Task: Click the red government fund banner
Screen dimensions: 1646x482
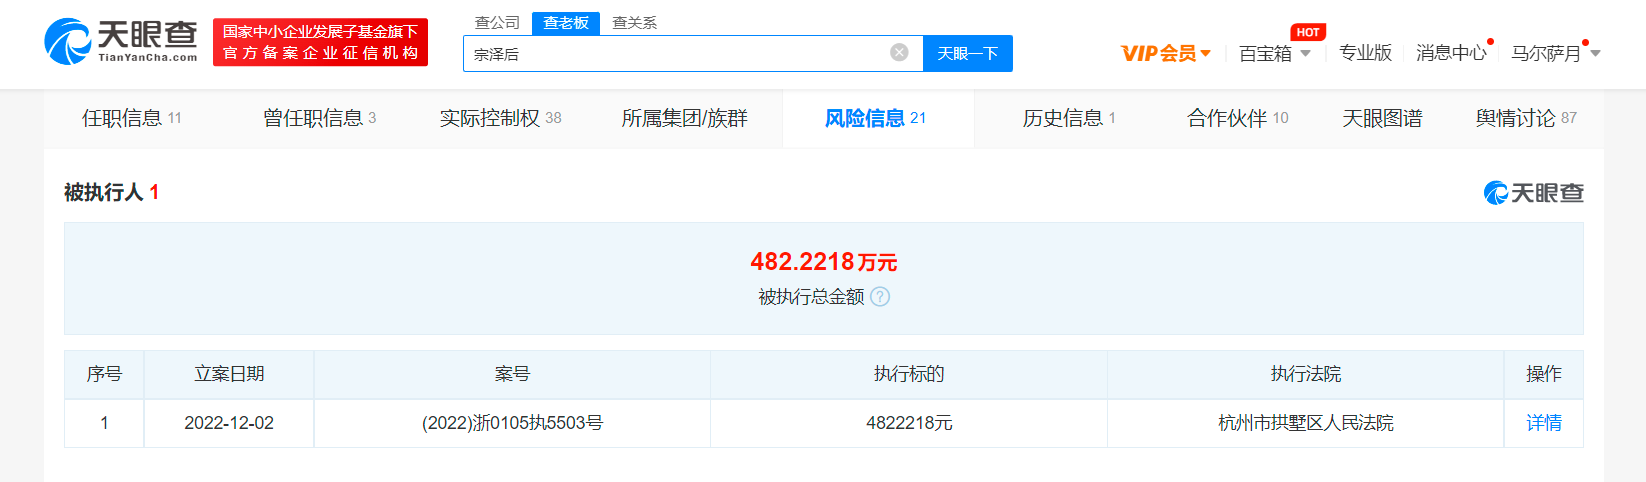Action: click(x=320, y=42)
